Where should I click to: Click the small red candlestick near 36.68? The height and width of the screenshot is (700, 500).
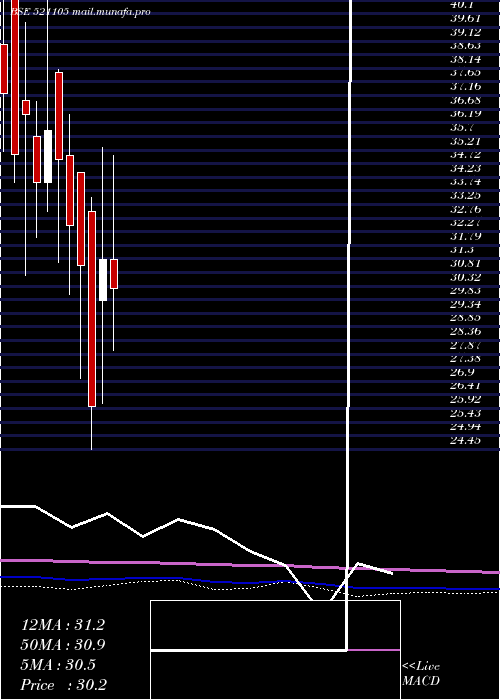coord(26,107)
